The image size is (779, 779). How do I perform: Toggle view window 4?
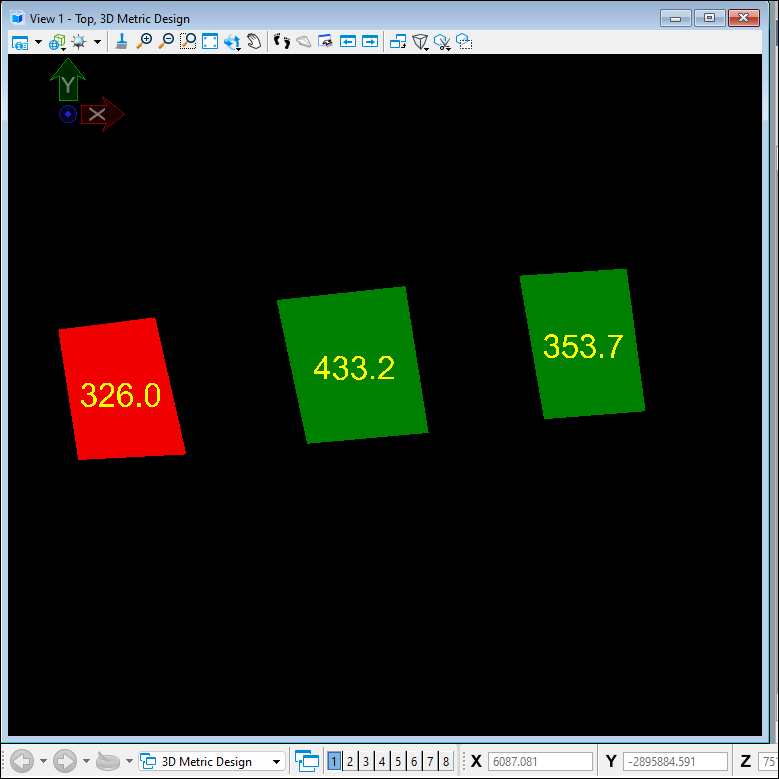coord(382,761)
